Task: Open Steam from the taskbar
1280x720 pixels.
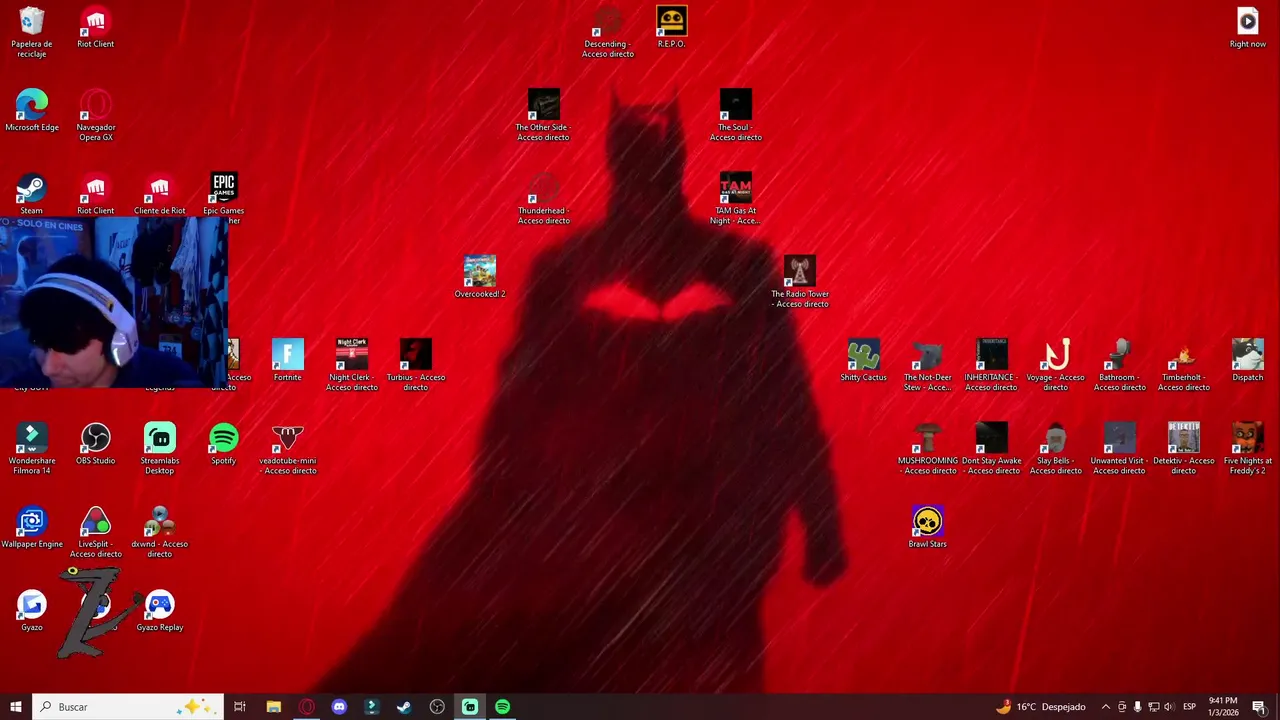Action: click(404, 707)
